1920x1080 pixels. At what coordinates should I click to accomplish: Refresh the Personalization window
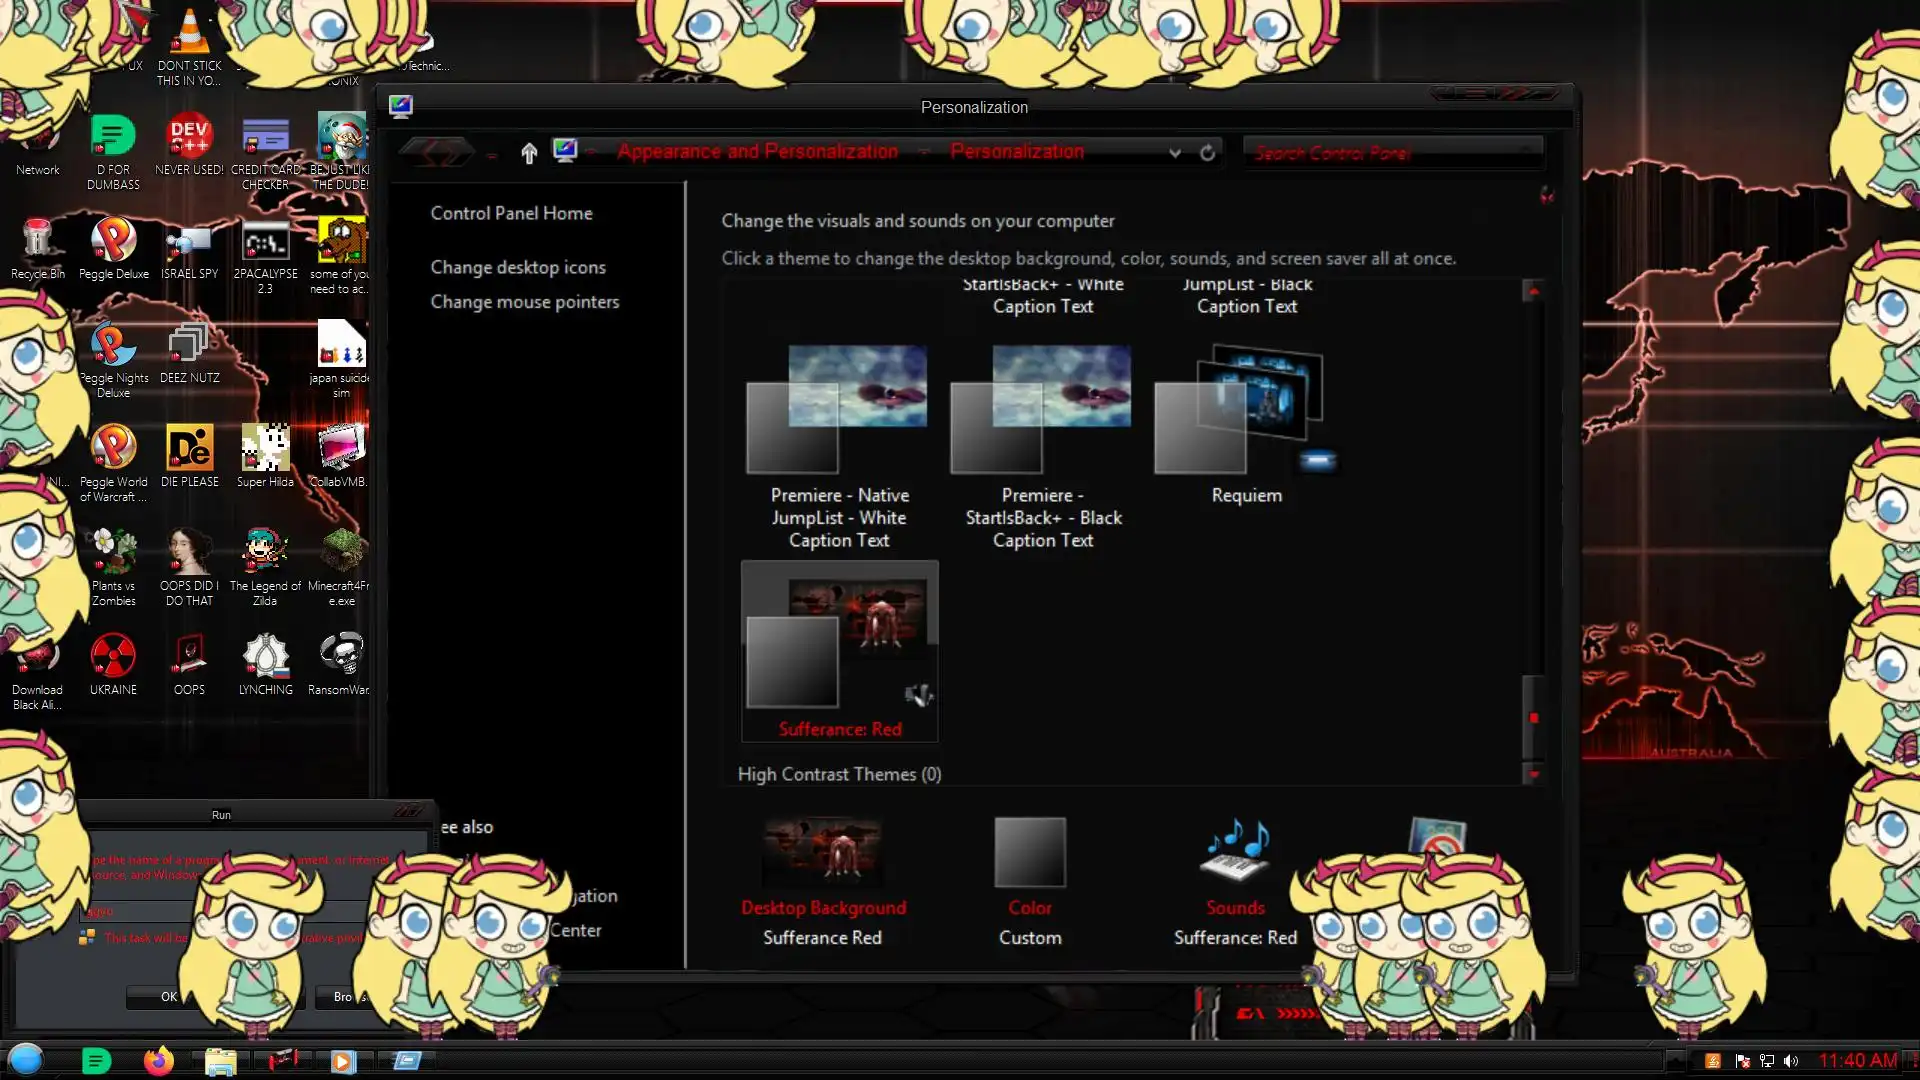click(1207, 153)
